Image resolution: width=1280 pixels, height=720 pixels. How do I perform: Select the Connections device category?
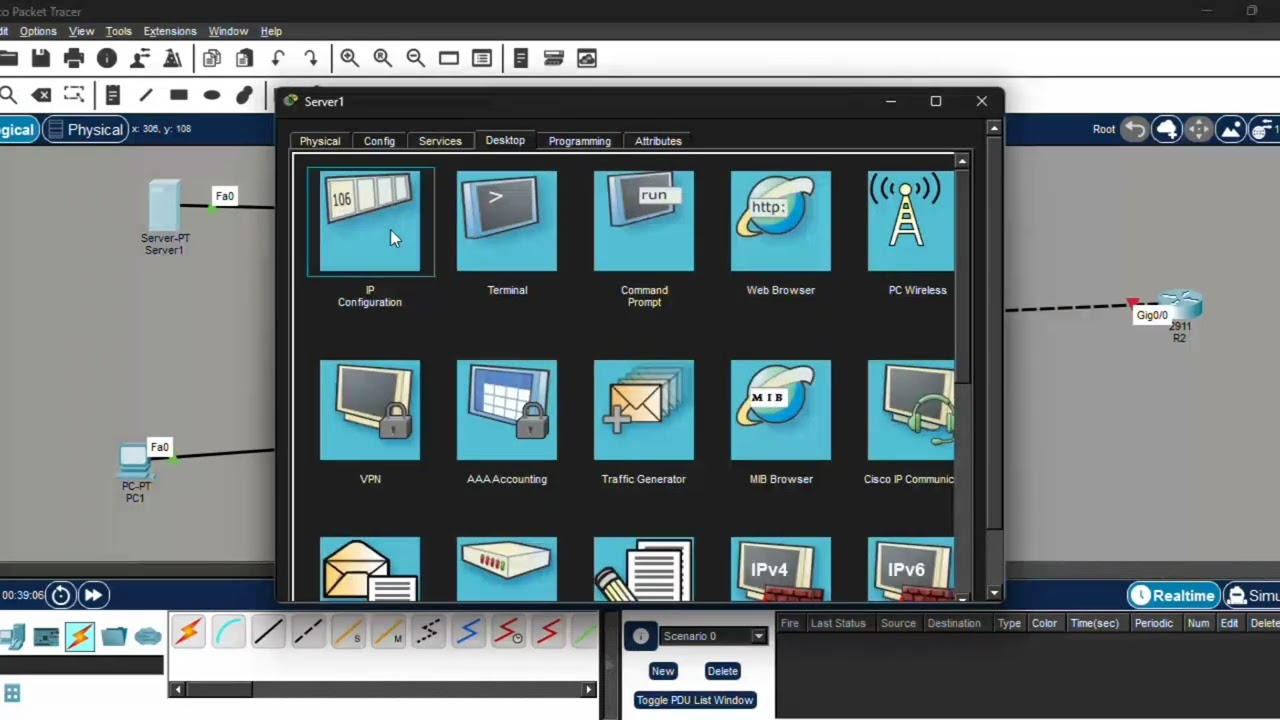click(80, 636)
